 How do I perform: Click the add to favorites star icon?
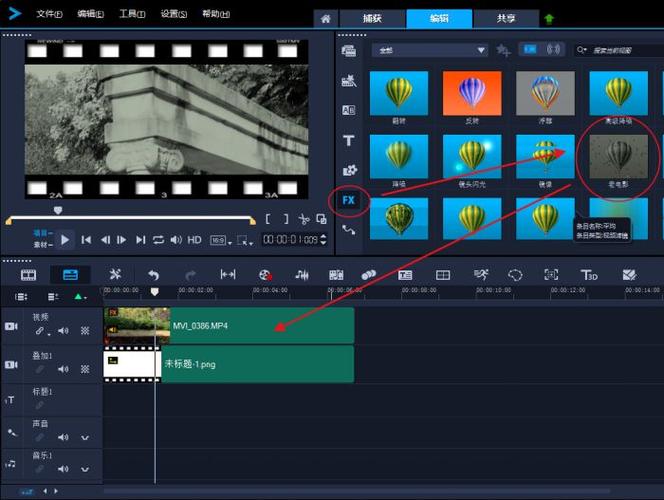[503, 50]
